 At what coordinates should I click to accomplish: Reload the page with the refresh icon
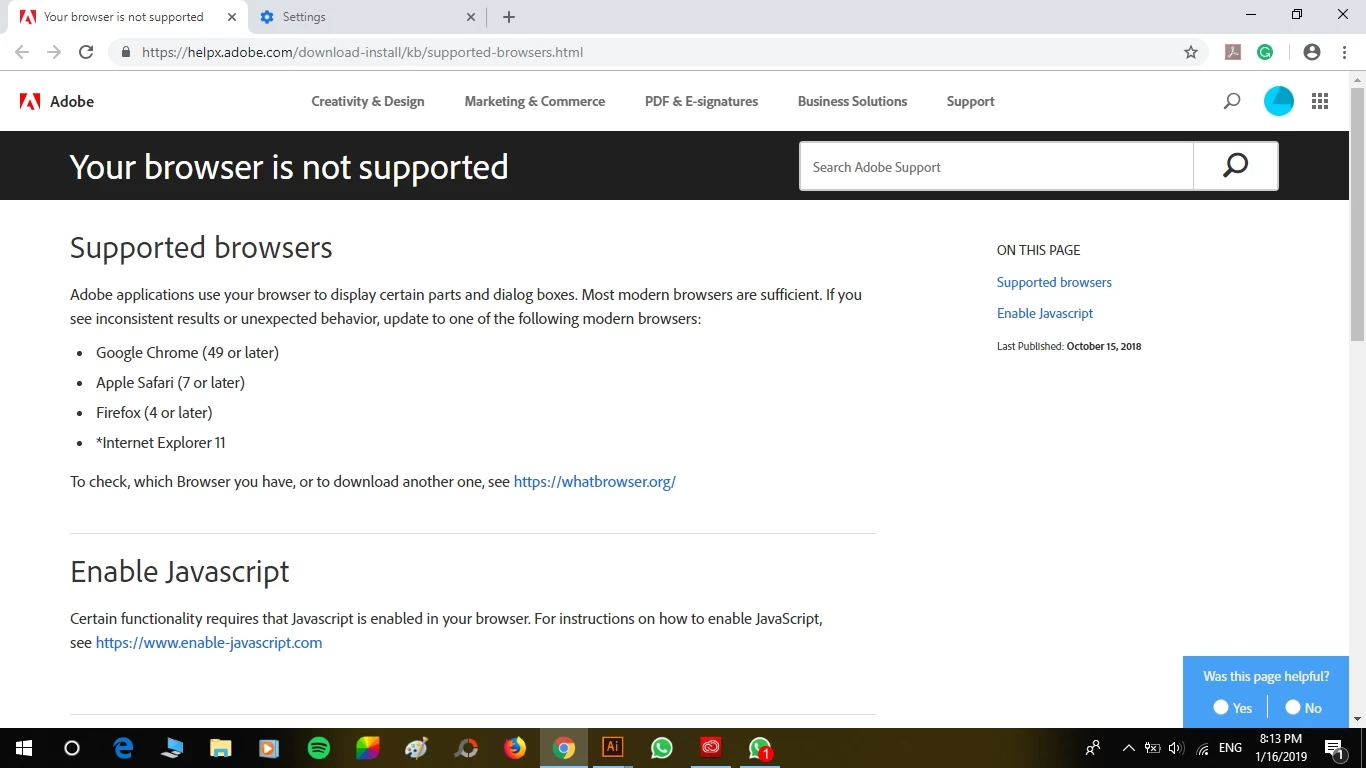pyautogui.click(x=86, y=52)
